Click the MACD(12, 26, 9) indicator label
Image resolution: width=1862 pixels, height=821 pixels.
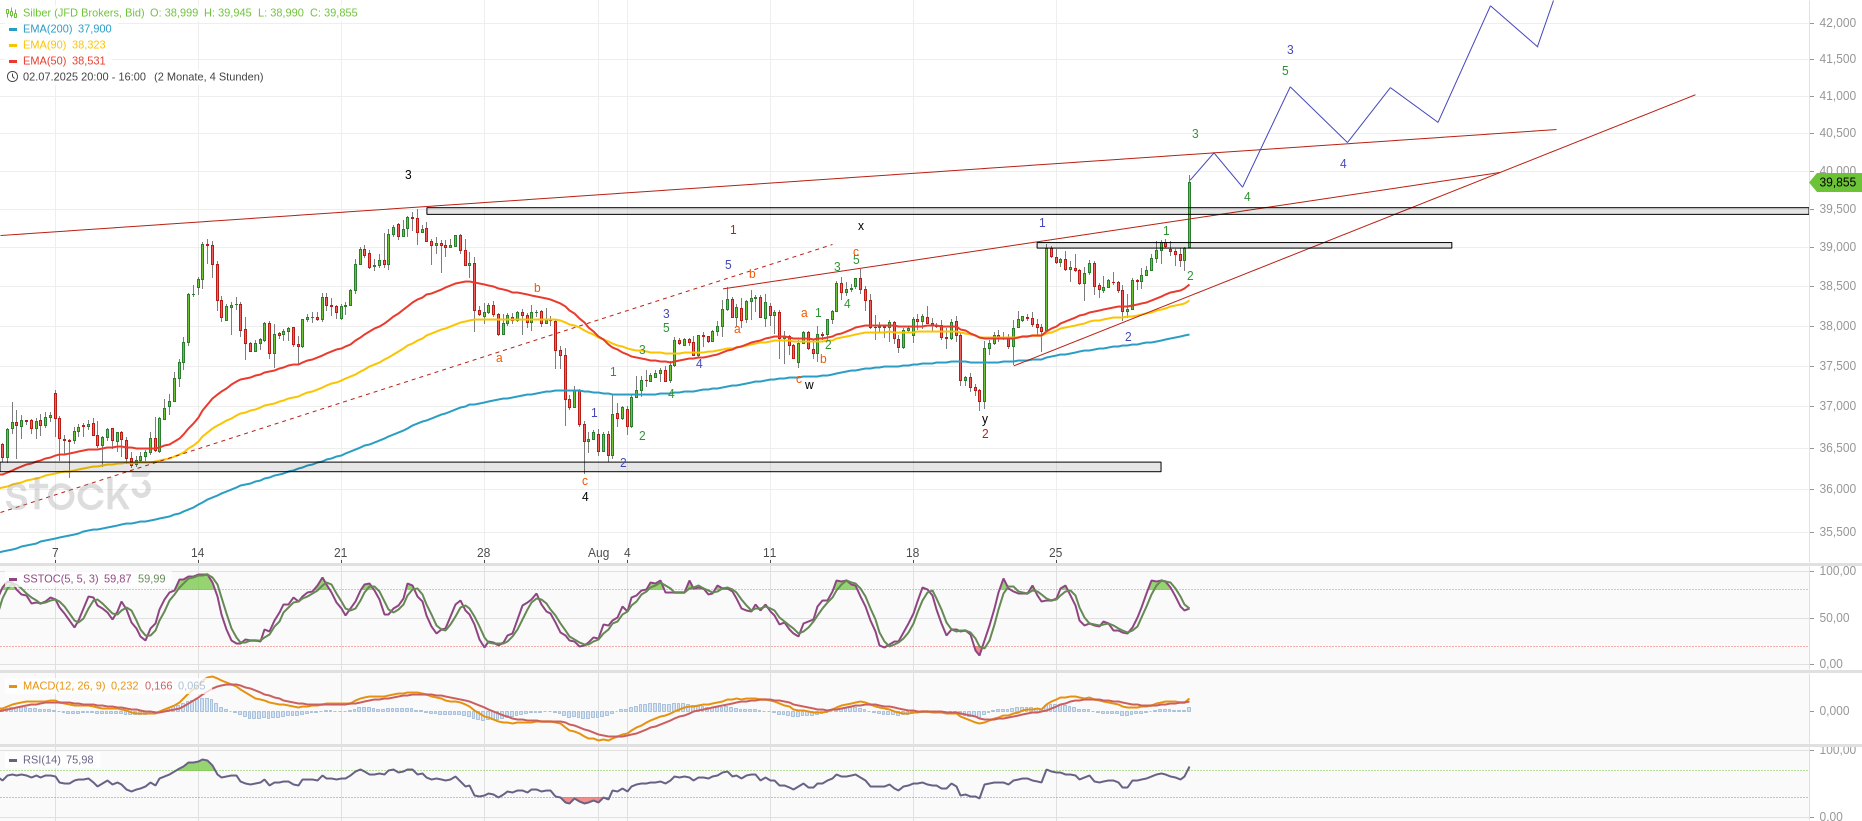click(x=64, y=686)
